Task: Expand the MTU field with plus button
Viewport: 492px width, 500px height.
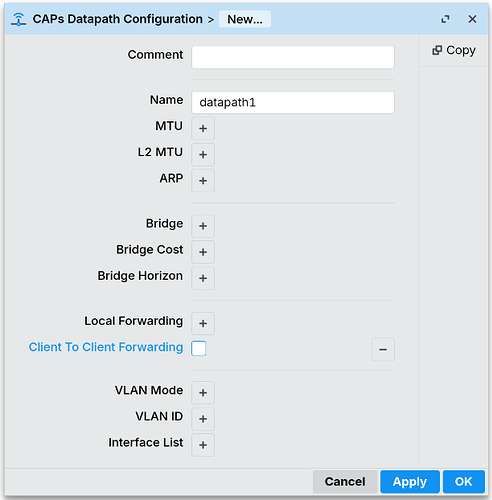Action: [x=203, y=128]
